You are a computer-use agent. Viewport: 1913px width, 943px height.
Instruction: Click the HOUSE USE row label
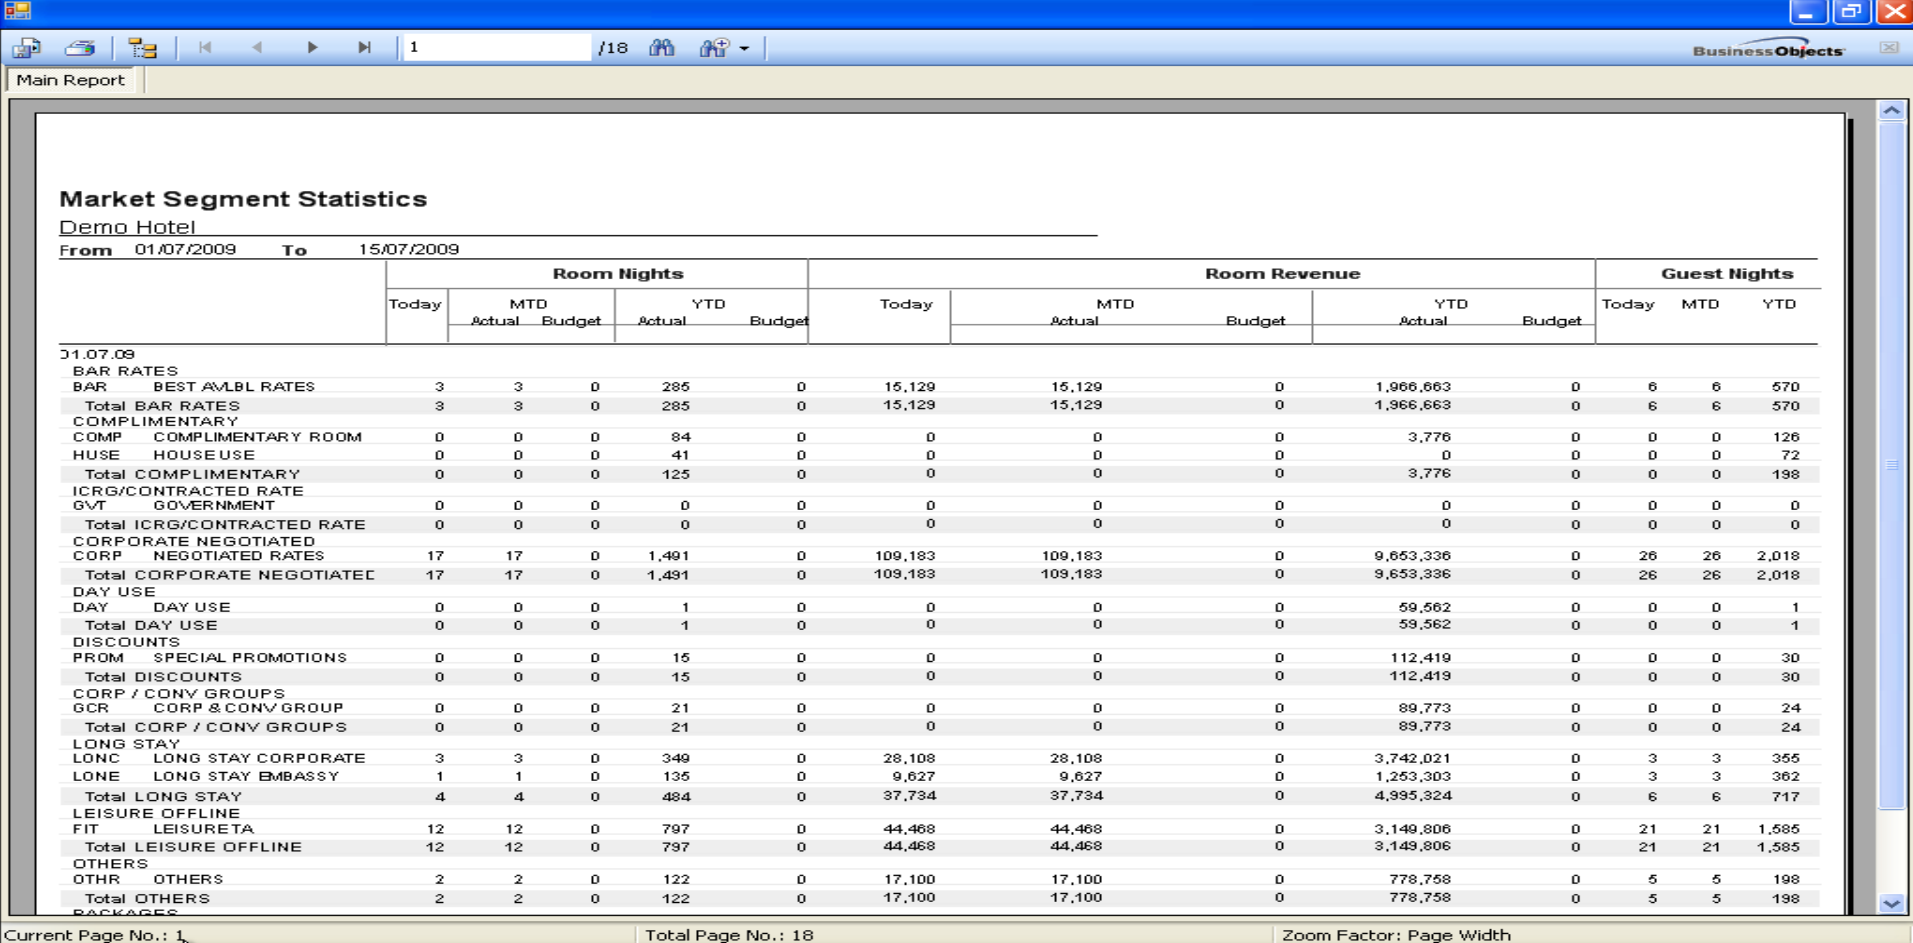(204, 455)
